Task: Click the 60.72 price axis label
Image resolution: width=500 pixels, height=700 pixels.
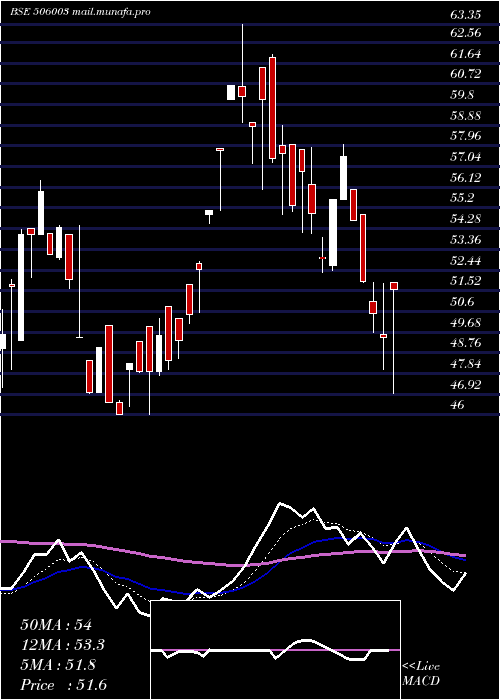Action: (466, 74)
